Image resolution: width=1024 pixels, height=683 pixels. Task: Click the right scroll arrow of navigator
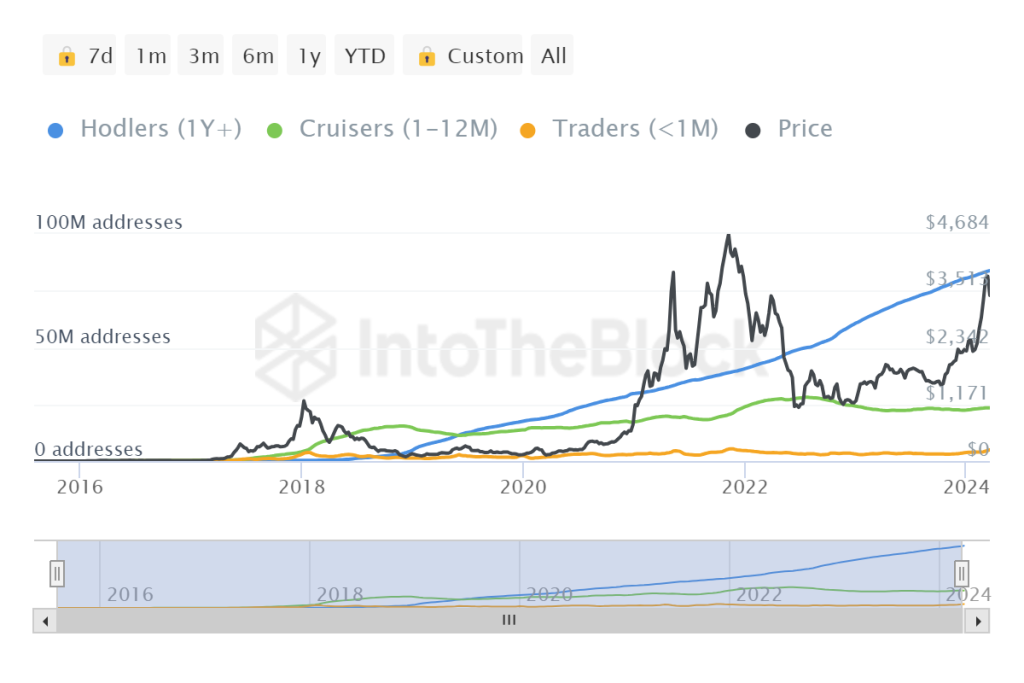point(979,620)
